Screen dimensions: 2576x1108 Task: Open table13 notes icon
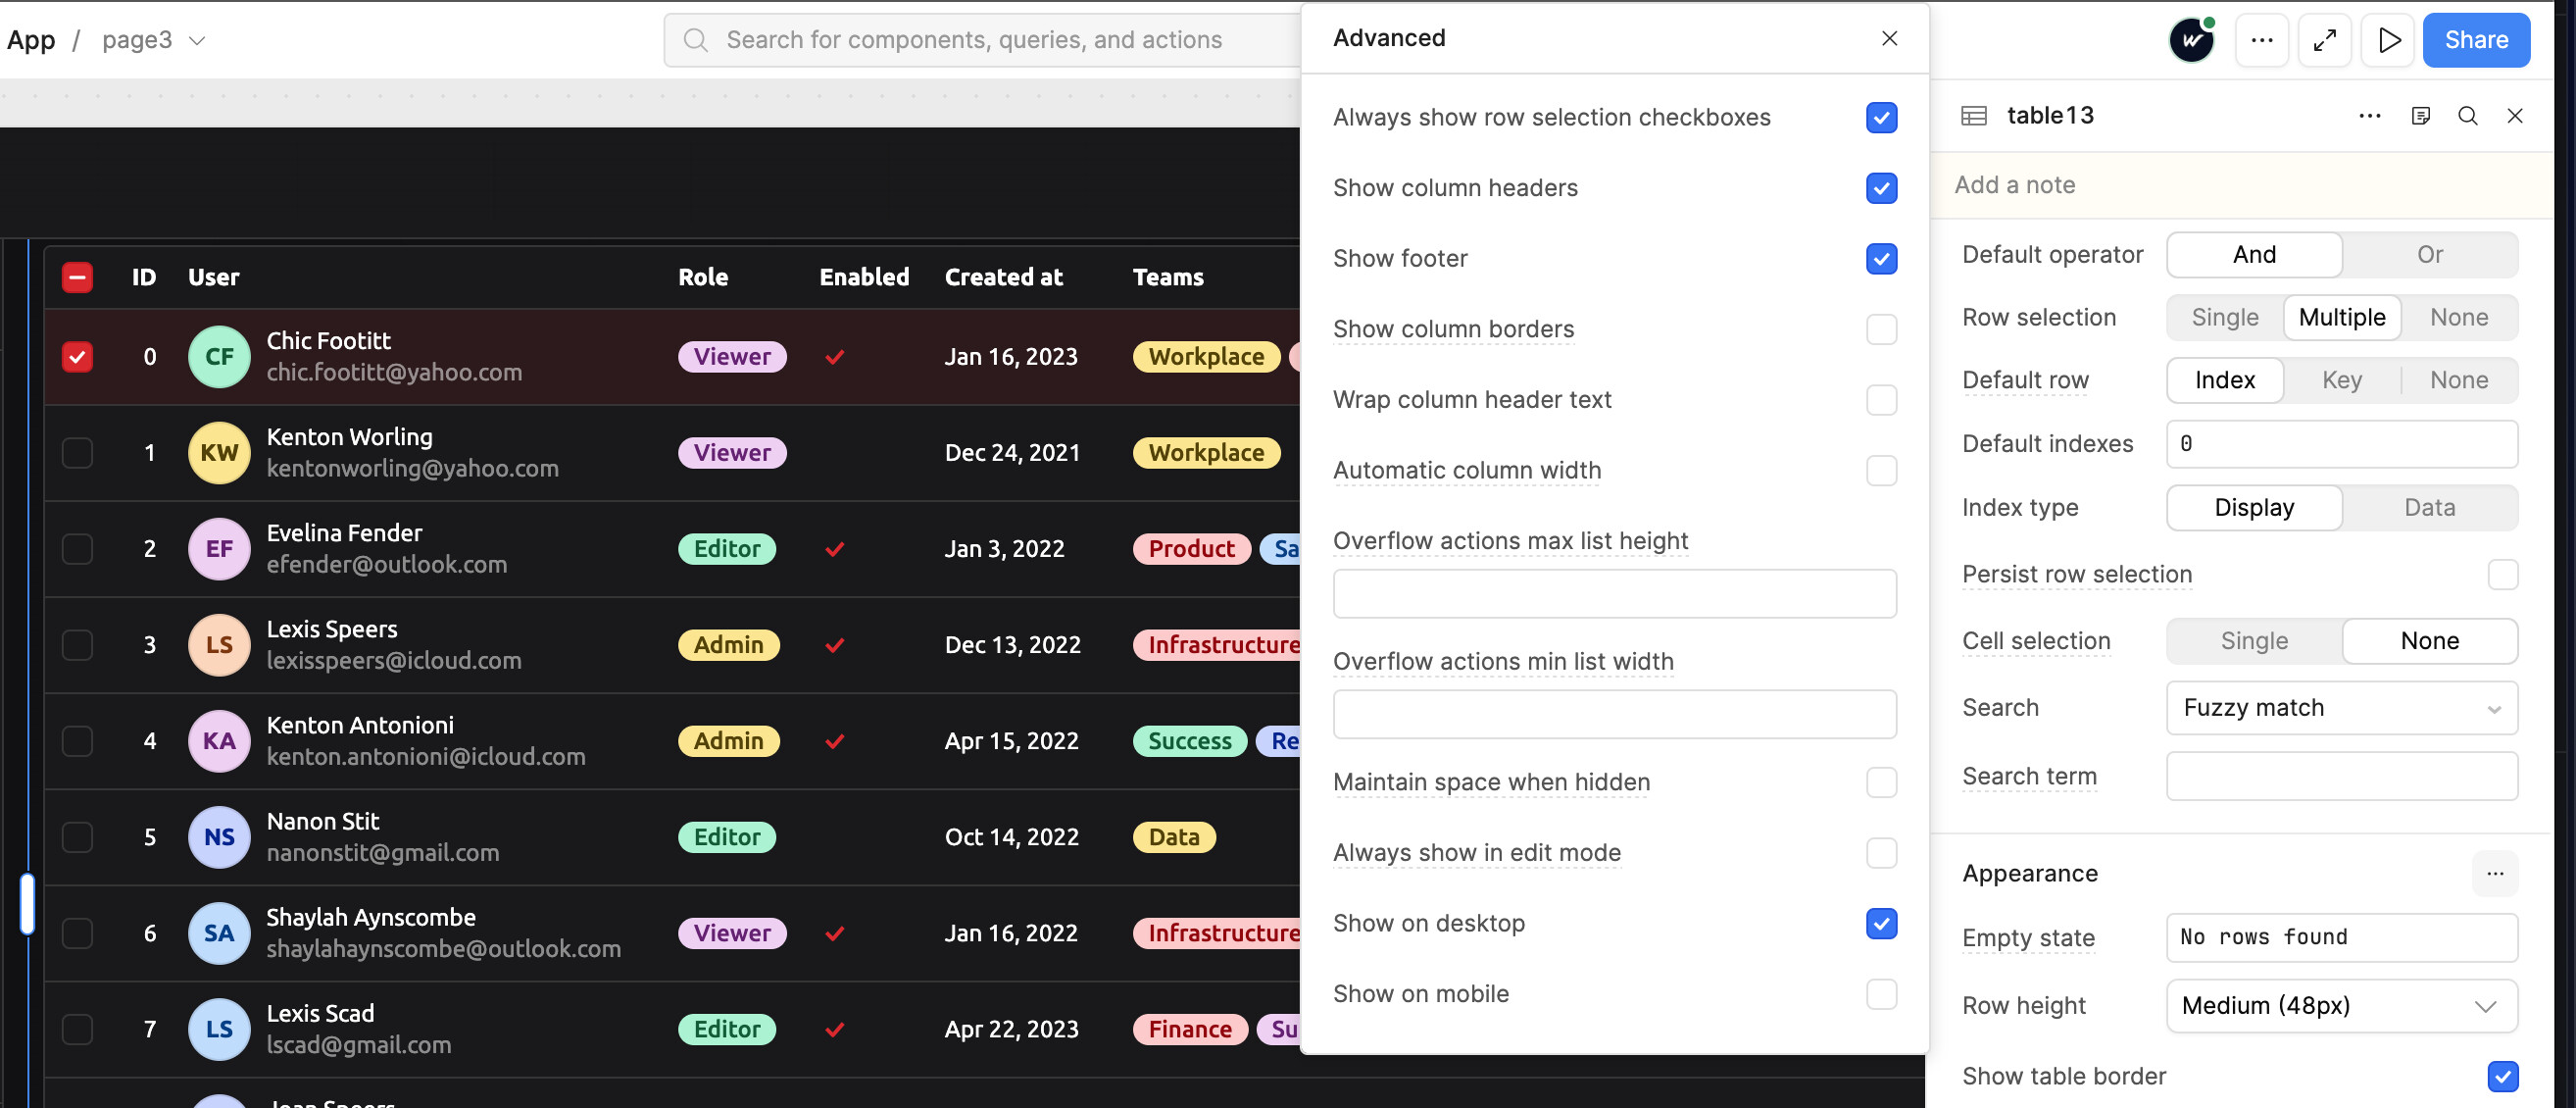2420,116
